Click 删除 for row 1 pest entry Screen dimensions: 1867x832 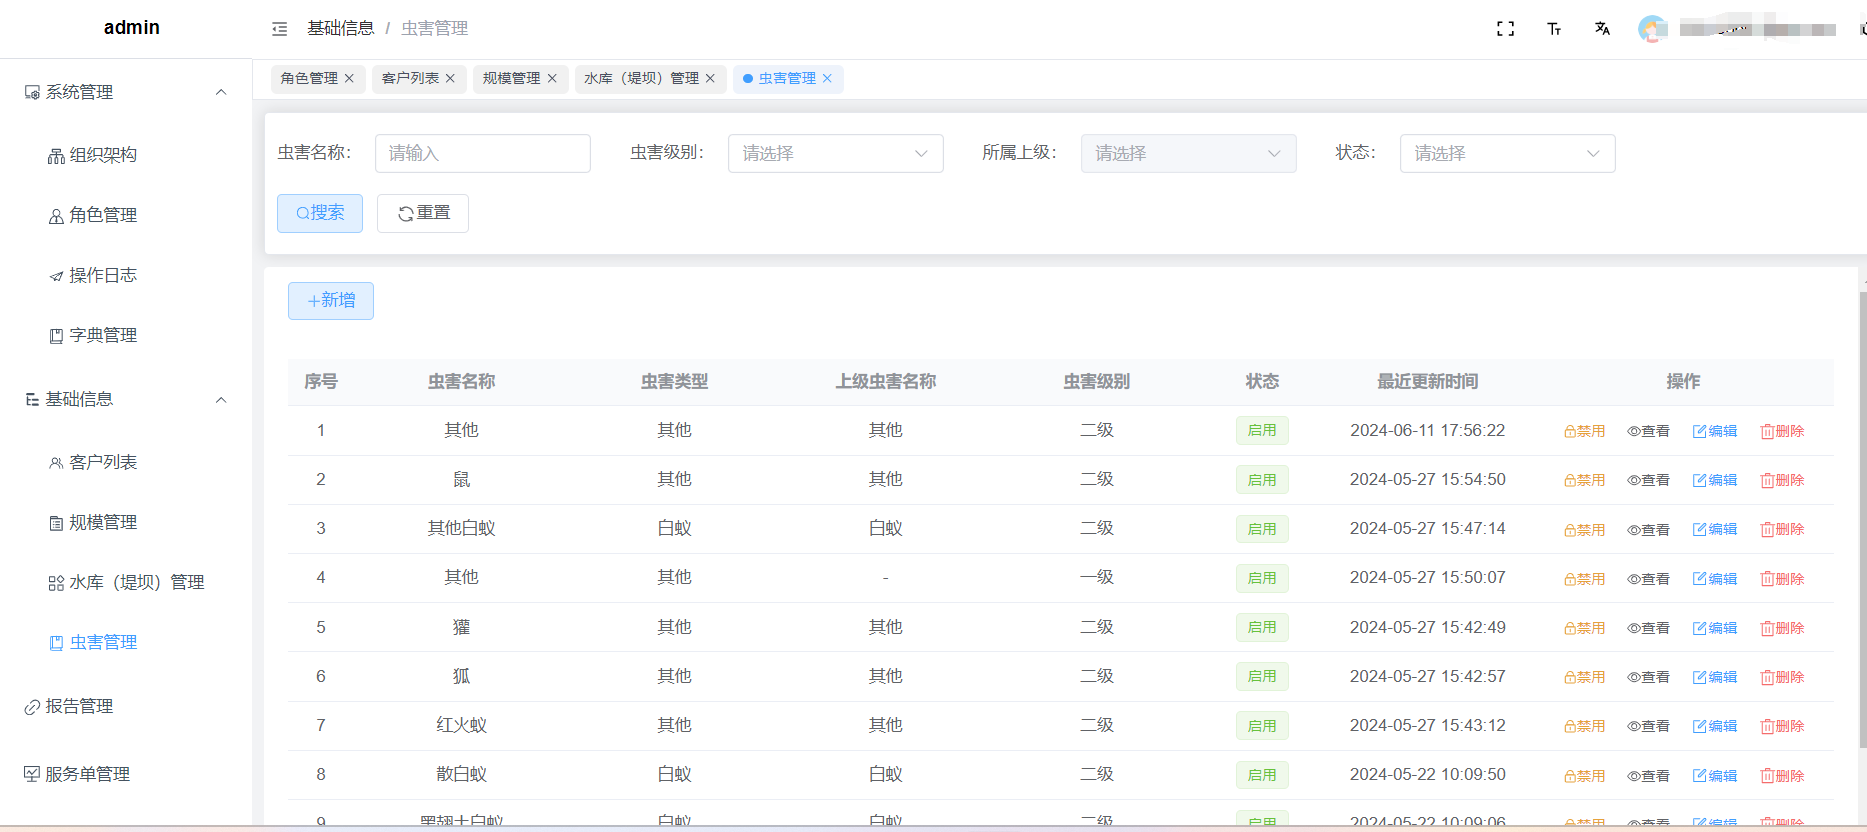(x=1782, y=431)
